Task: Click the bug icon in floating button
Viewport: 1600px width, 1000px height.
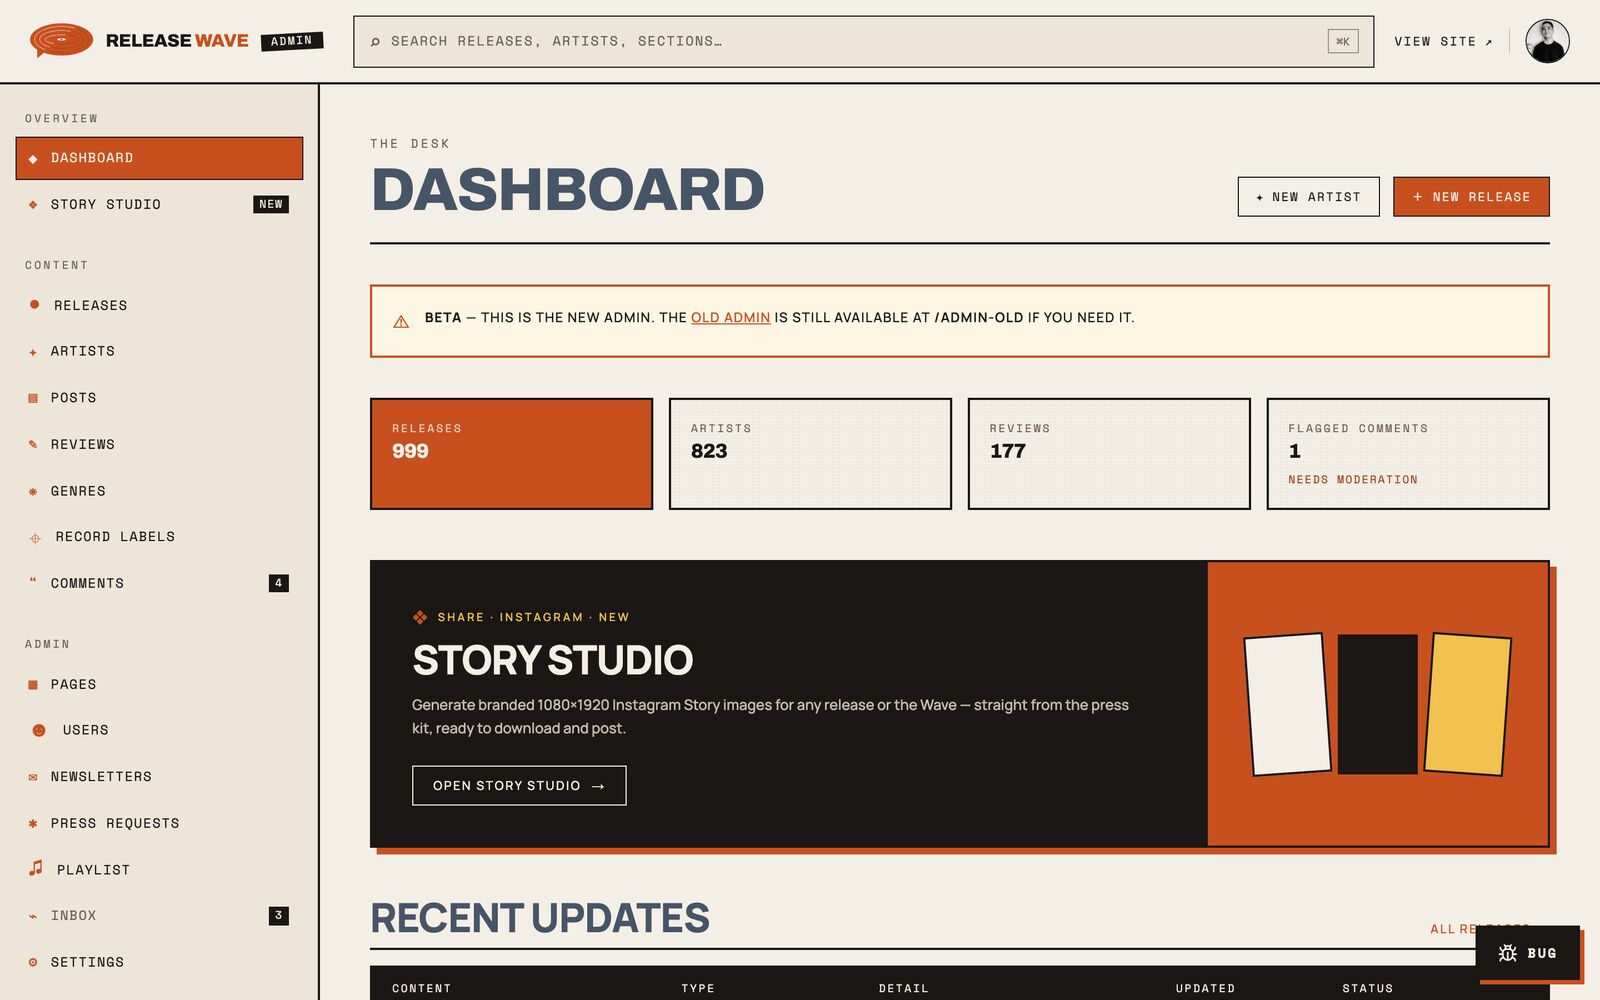Action: point(1508,953)
